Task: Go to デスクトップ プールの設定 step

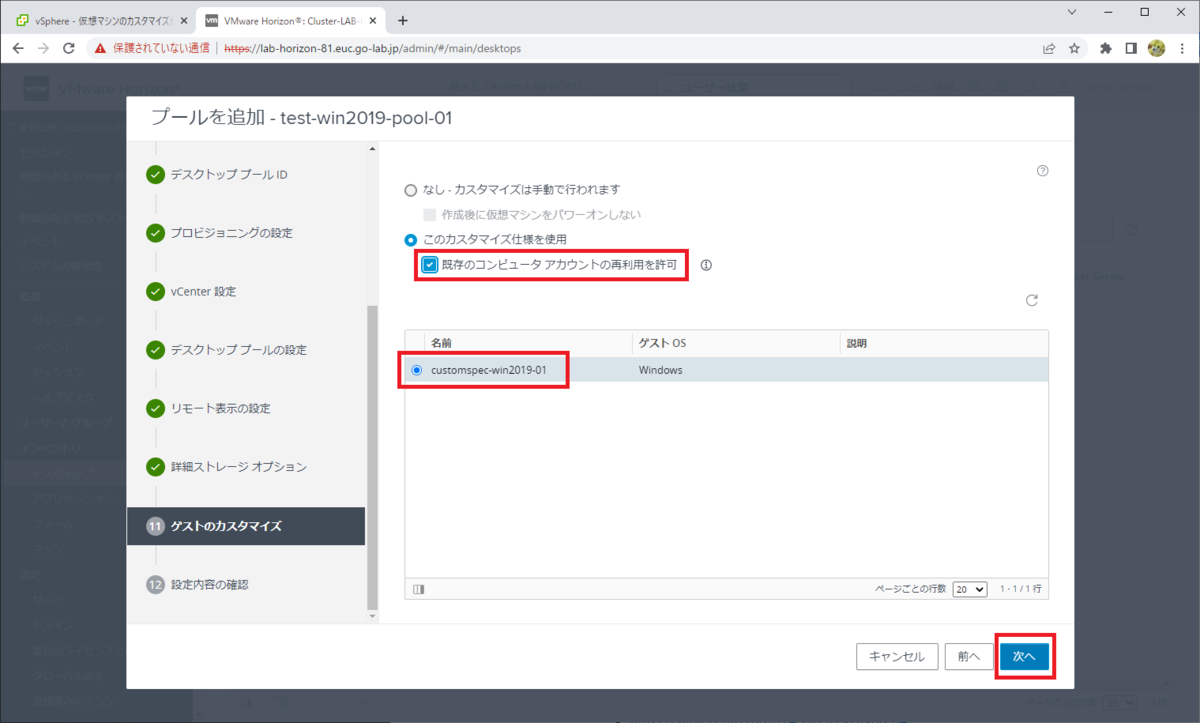Action: coord(238,350)
